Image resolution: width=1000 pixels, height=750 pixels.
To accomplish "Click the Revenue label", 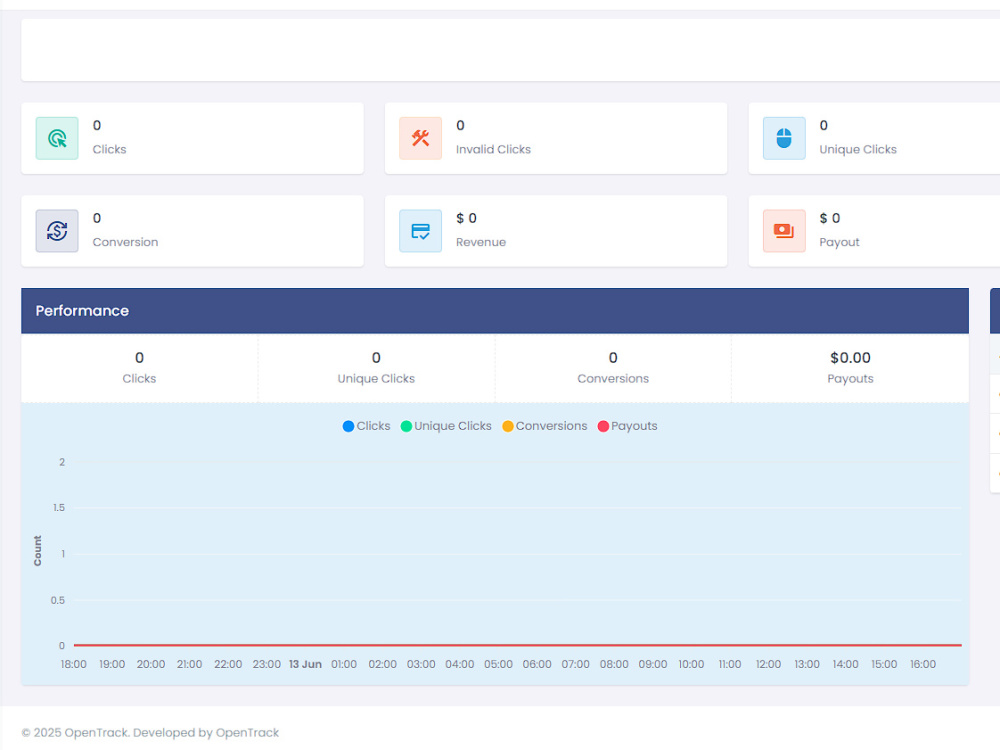I will 481,242.
